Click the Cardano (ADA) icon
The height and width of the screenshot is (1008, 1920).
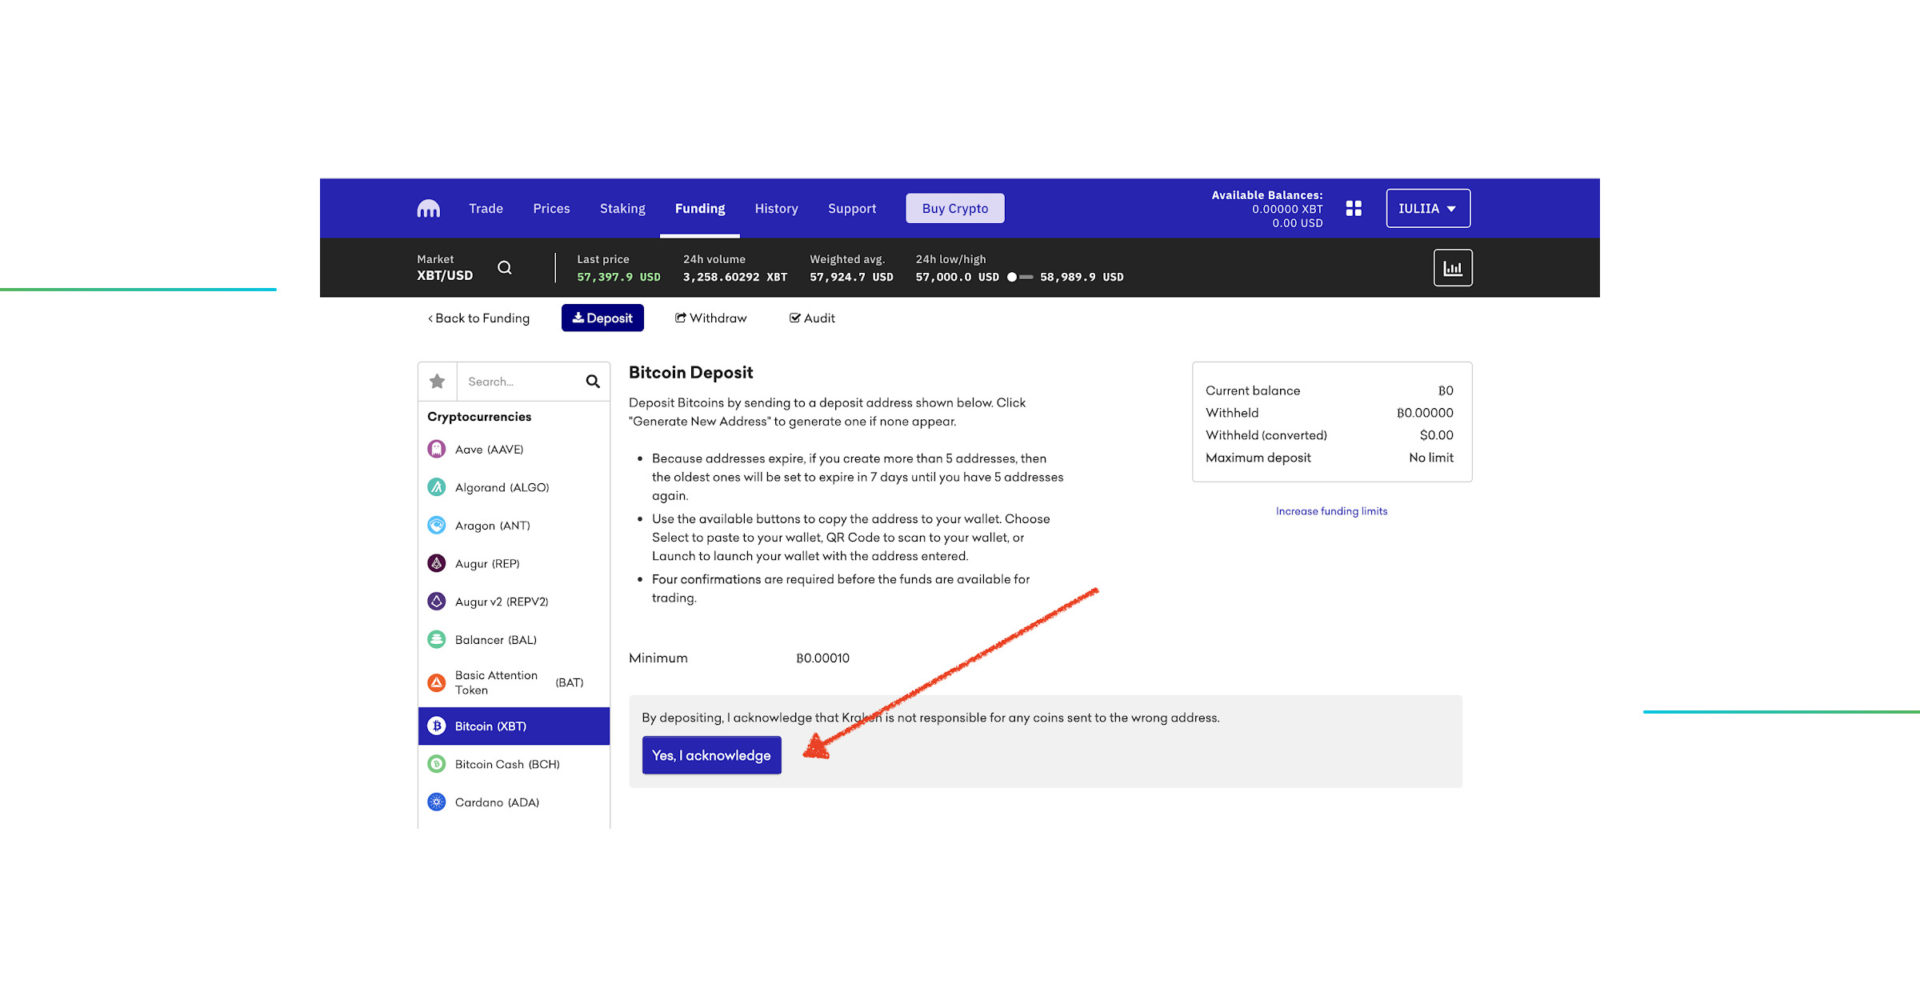click(437, 801)
